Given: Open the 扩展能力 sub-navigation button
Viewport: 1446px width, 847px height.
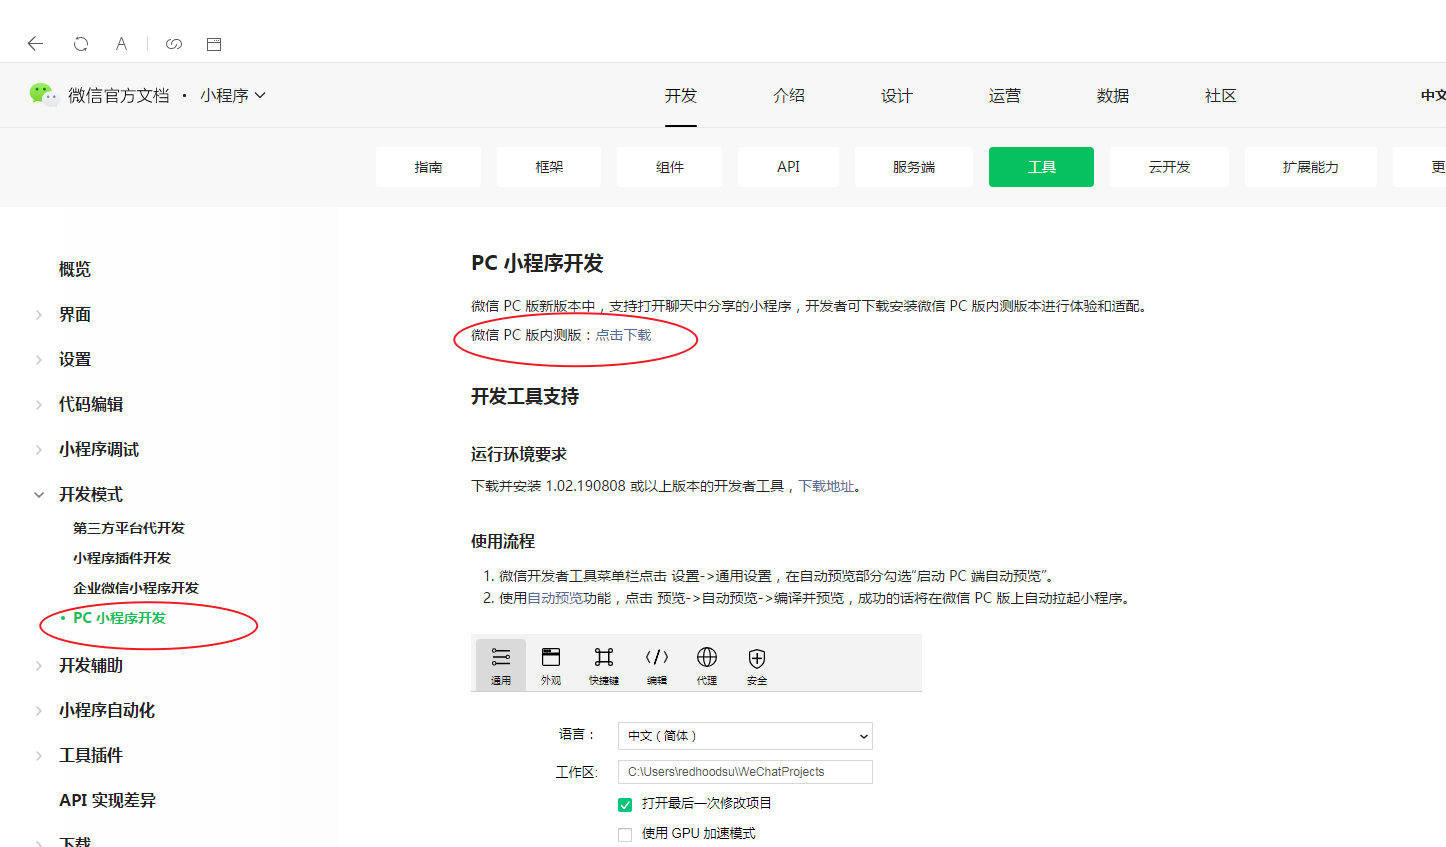Looking at the screenshot, I should point(1311,167).
